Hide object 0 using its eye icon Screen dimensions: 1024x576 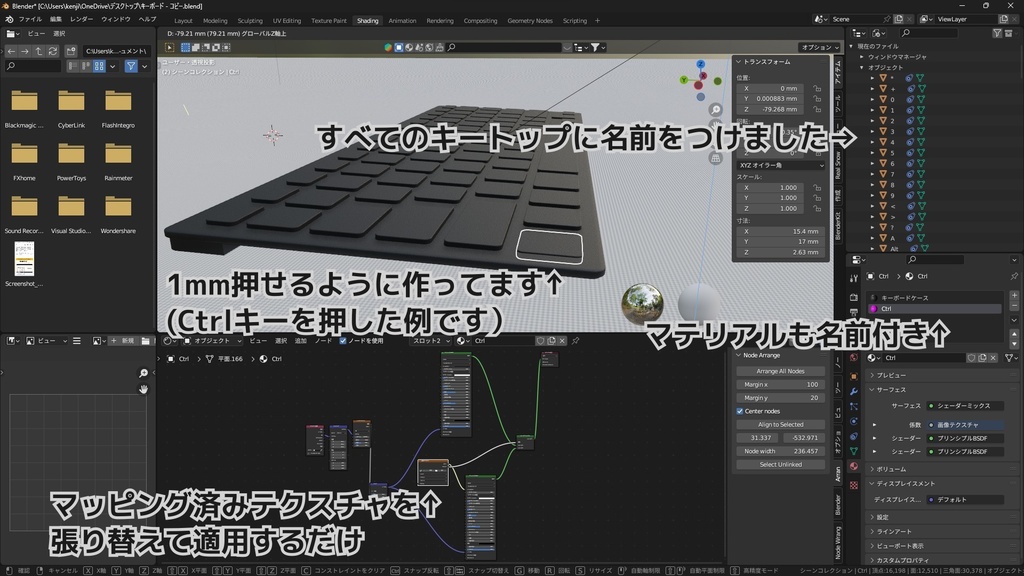click(x=909, y=99)
